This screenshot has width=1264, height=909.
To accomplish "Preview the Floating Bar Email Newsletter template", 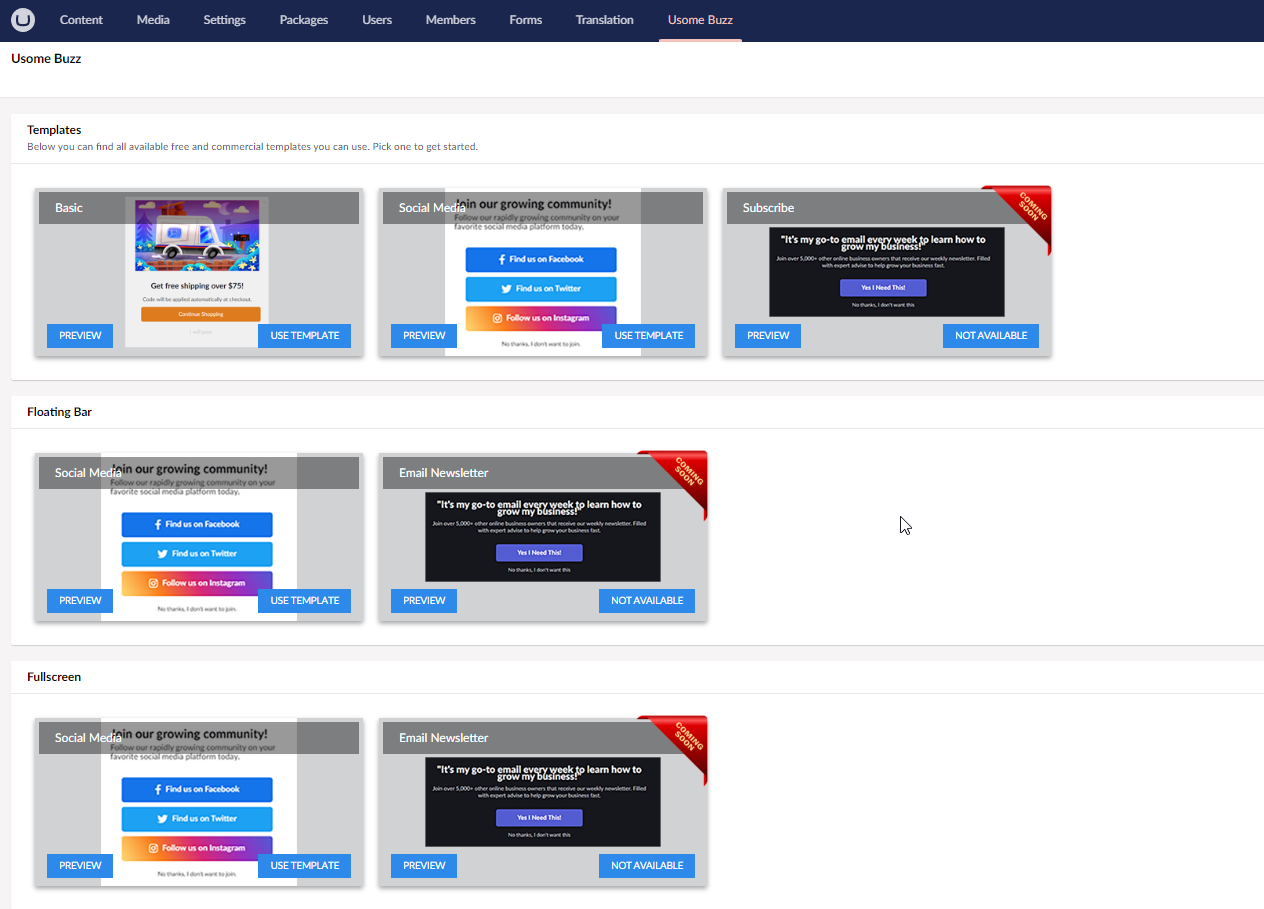I will [424, 600].
